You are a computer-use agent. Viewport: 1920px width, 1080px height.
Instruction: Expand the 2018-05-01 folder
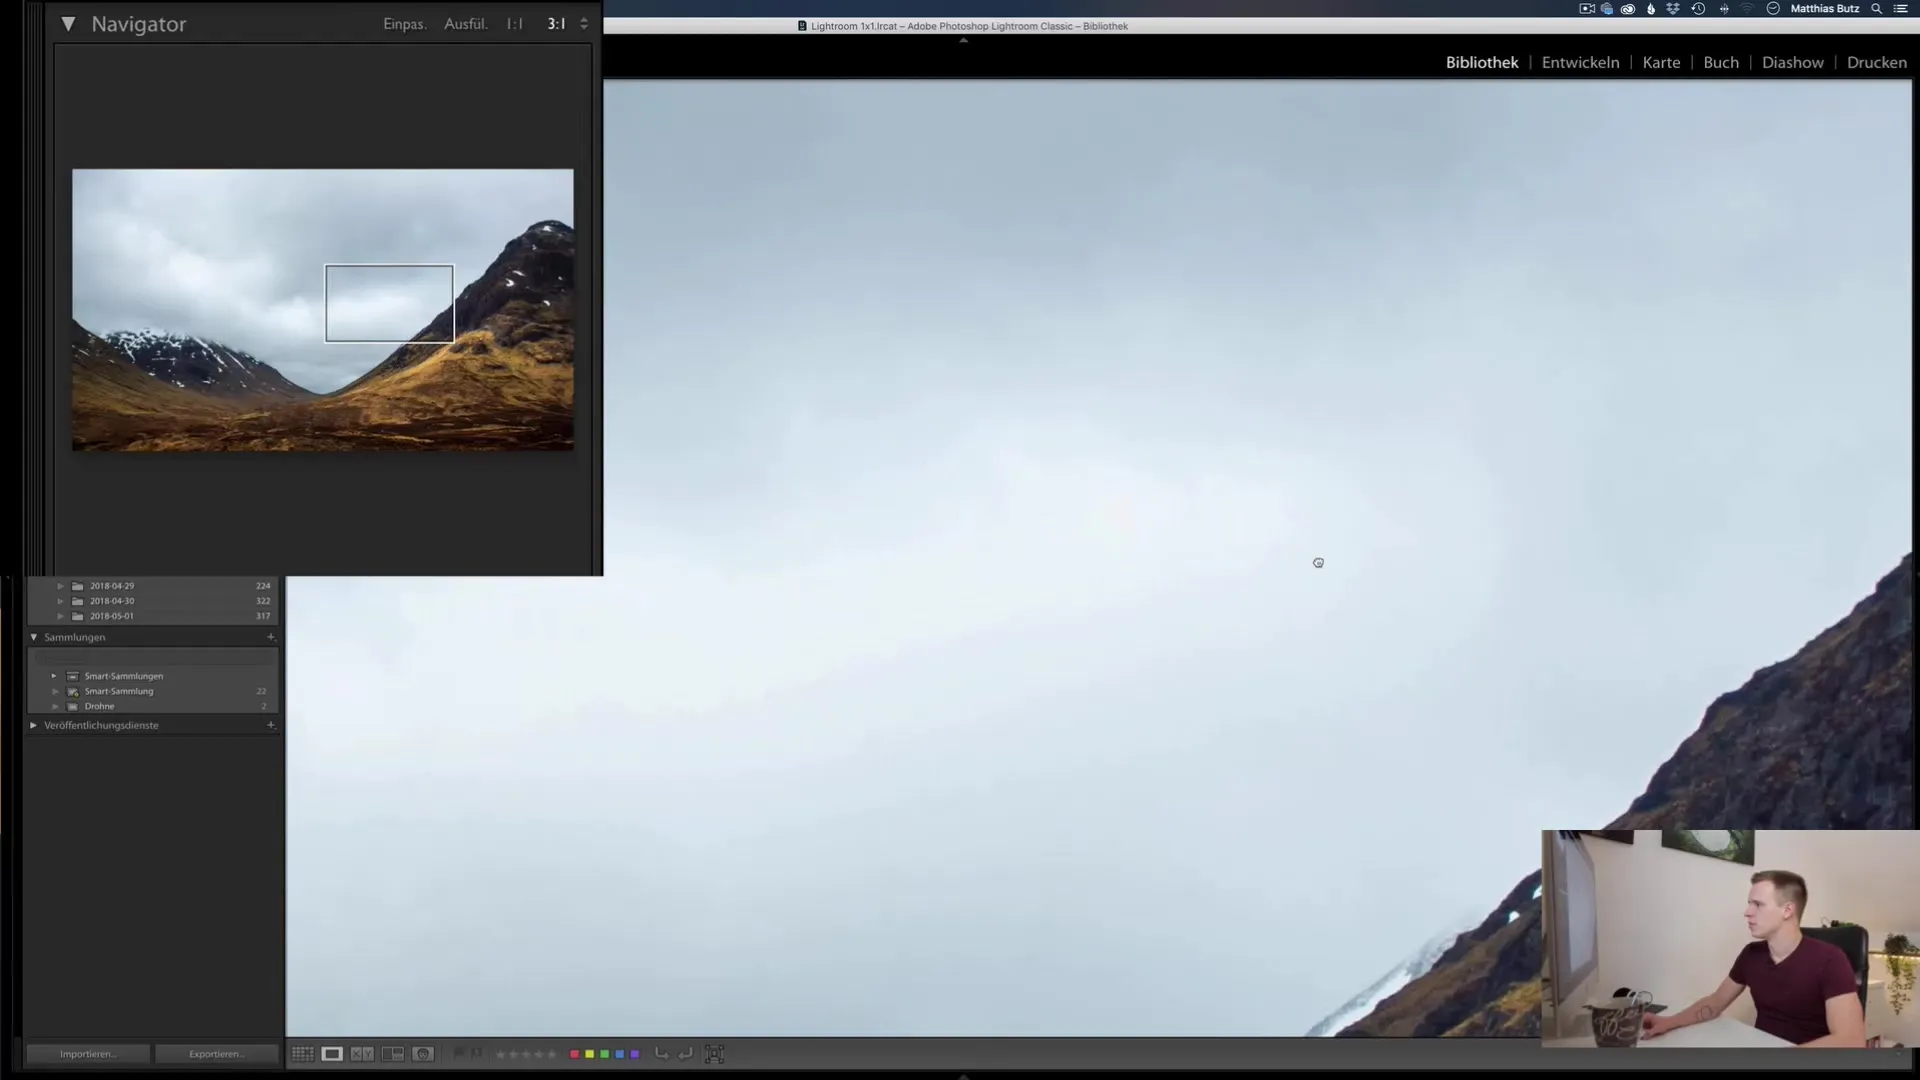60,616
